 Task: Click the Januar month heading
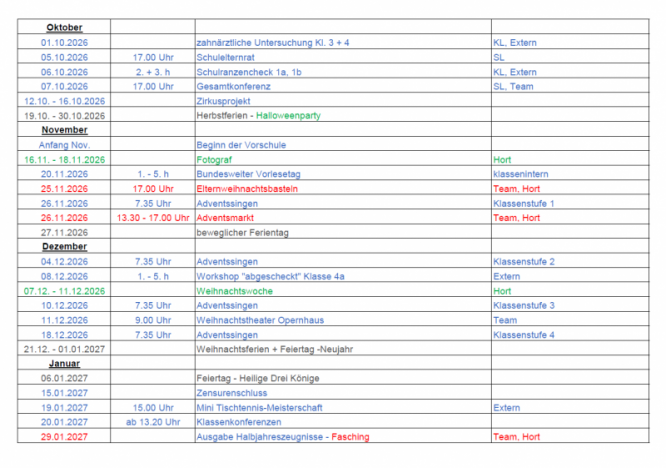(x=64, y=364)
